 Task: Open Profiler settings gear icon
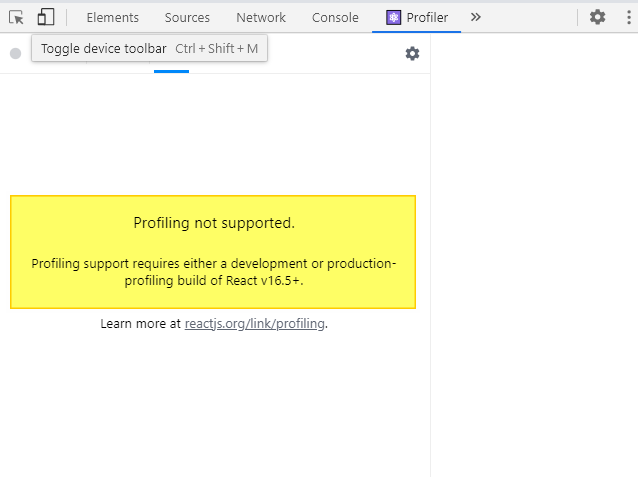click(x=412, y=54)
